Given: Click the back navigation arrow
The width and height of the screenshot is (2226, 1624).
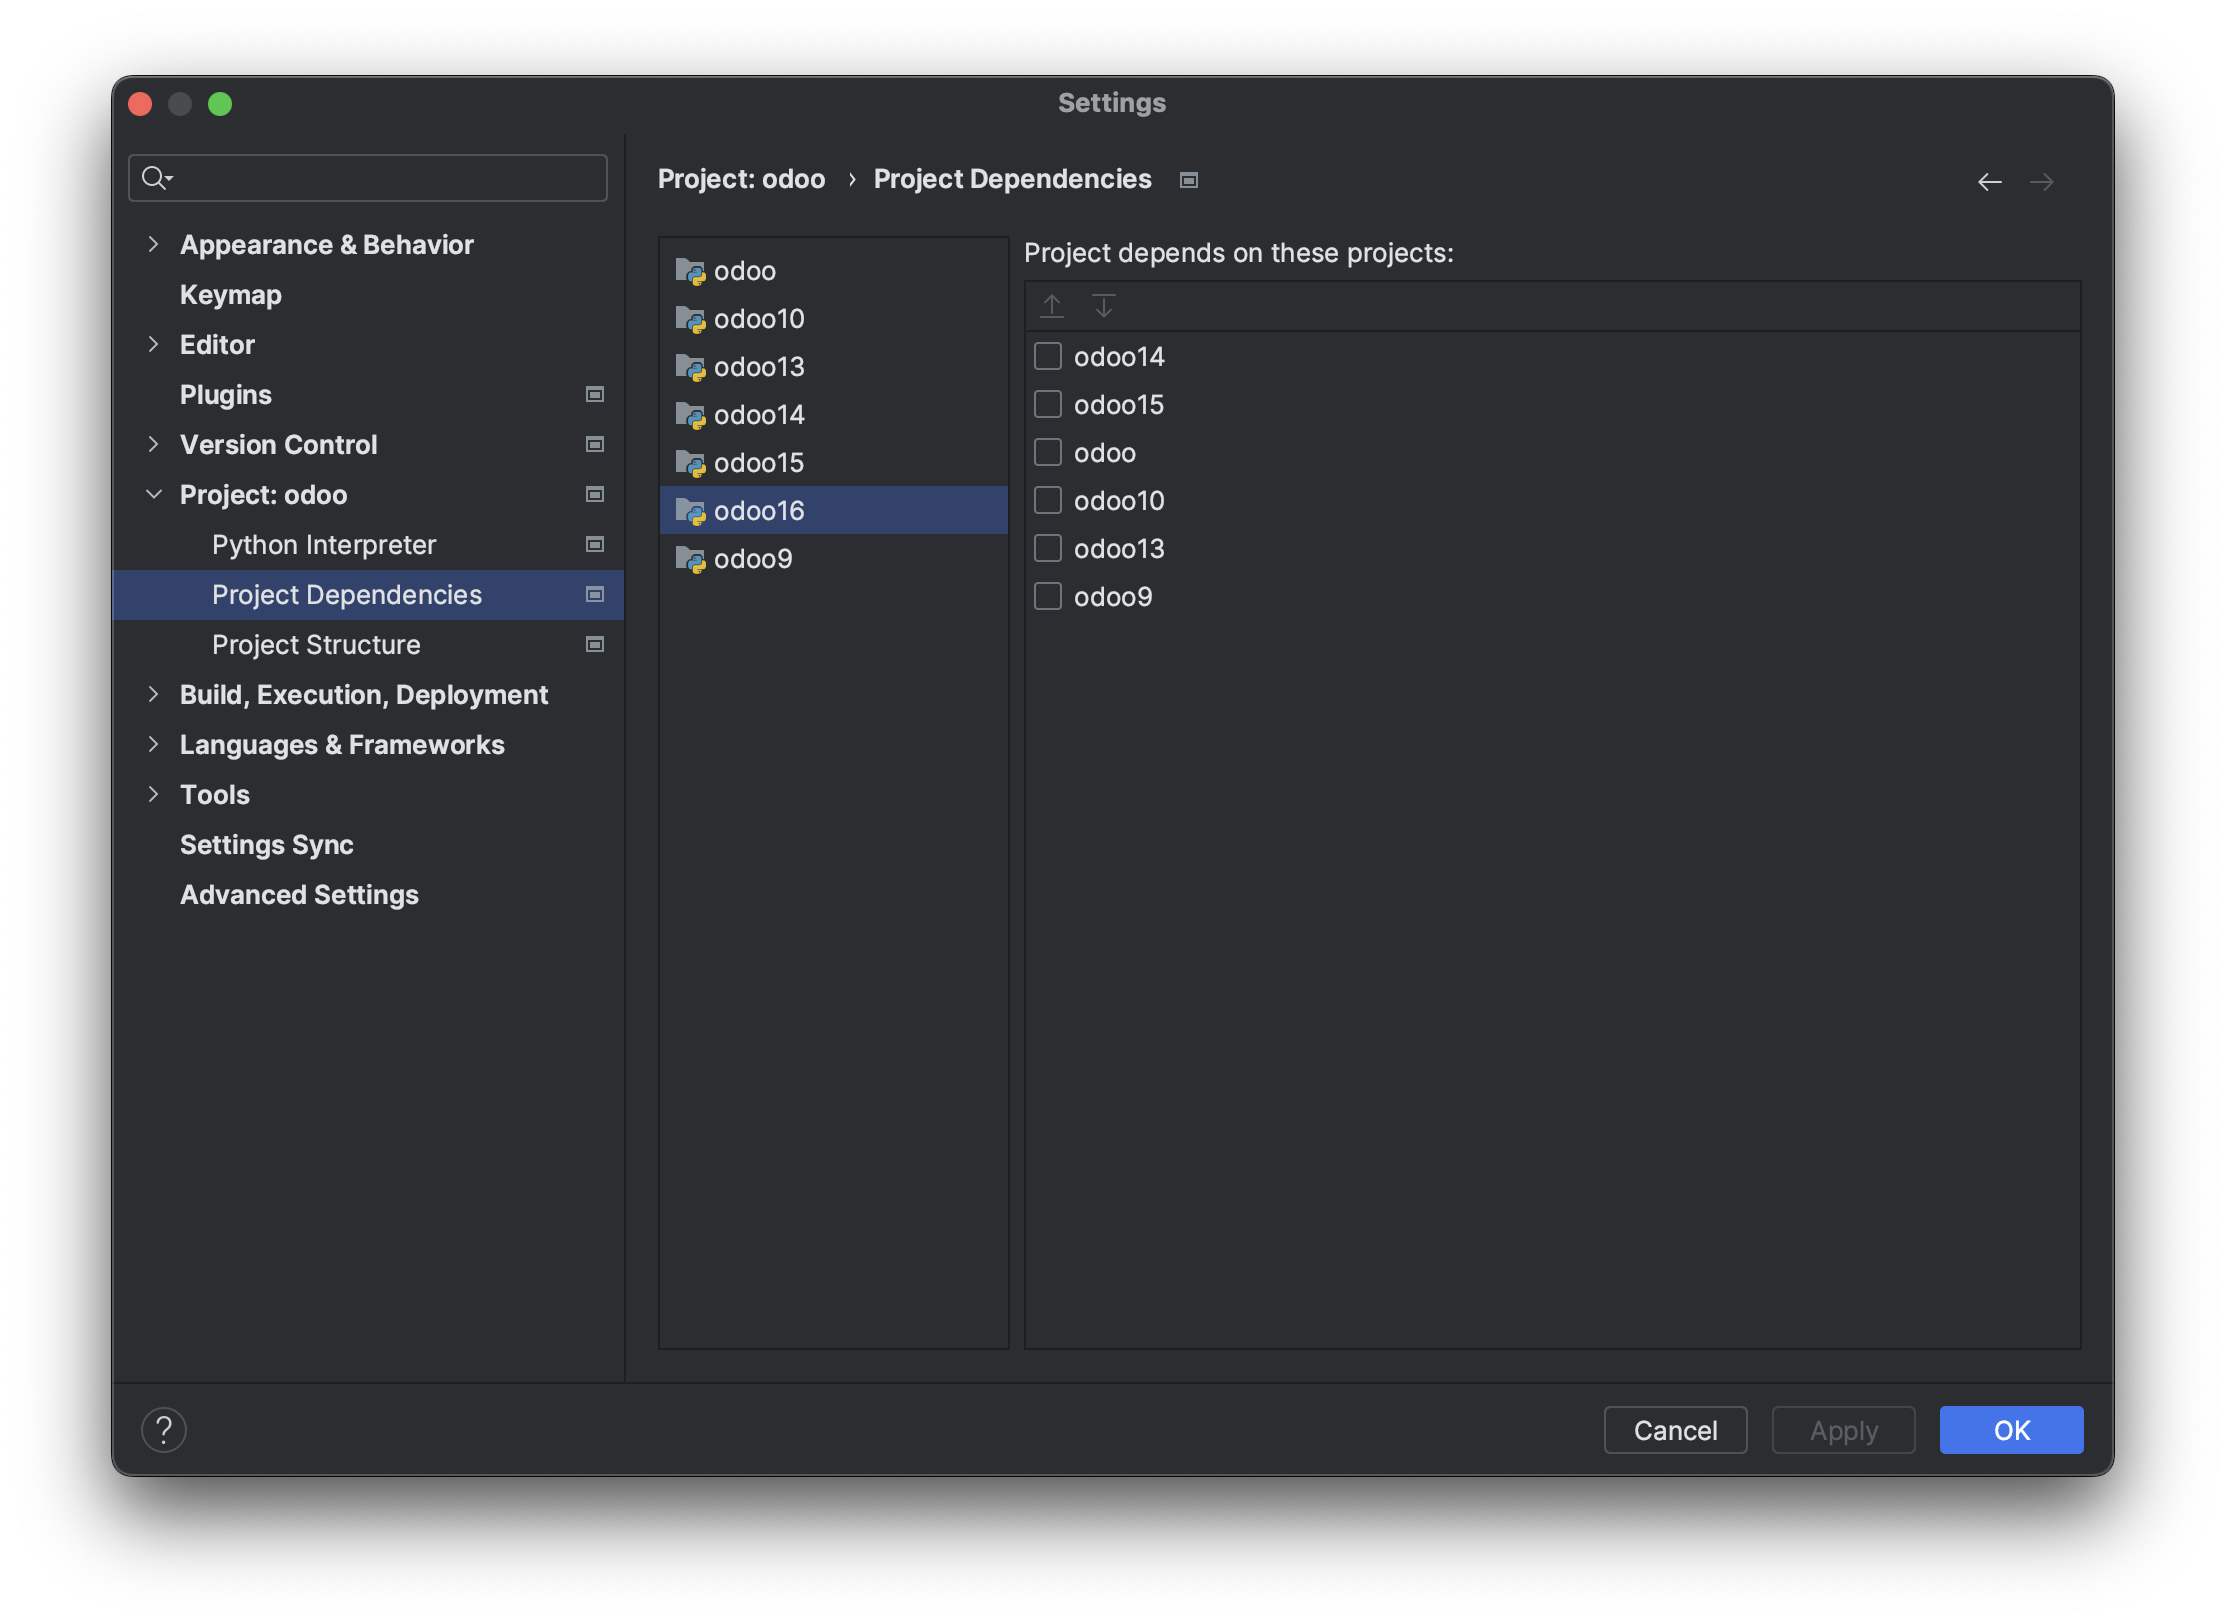Looking at the screenshot, I should (1989, 181).
